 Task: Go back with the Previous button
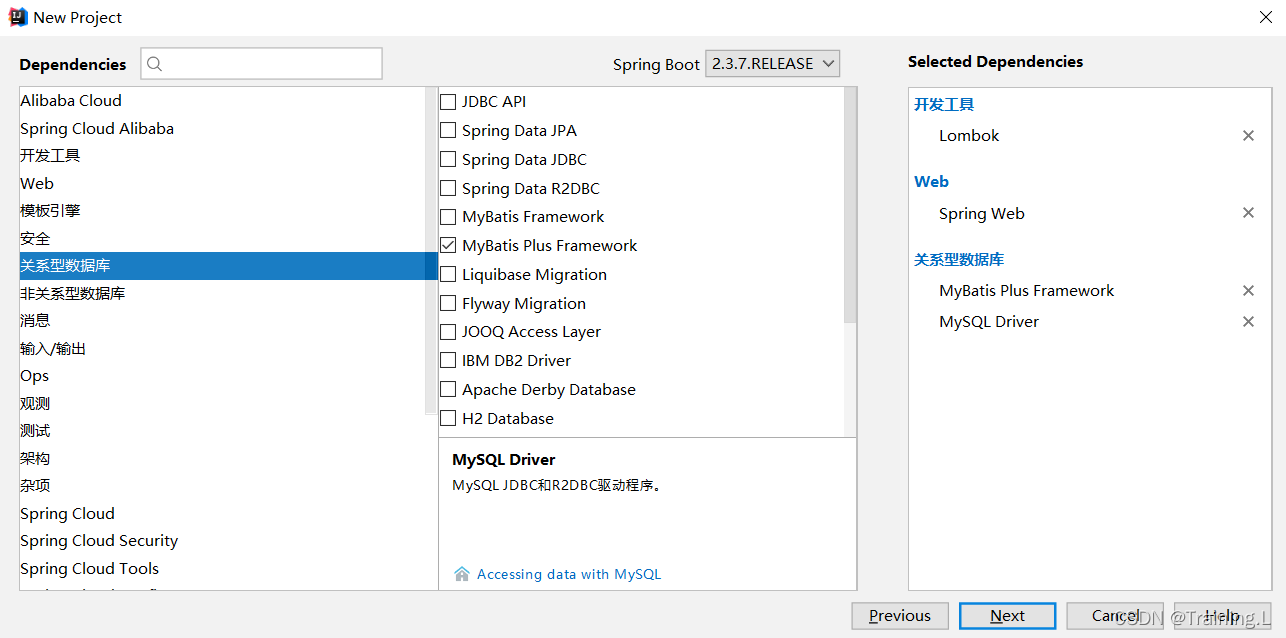pos(900,616)
